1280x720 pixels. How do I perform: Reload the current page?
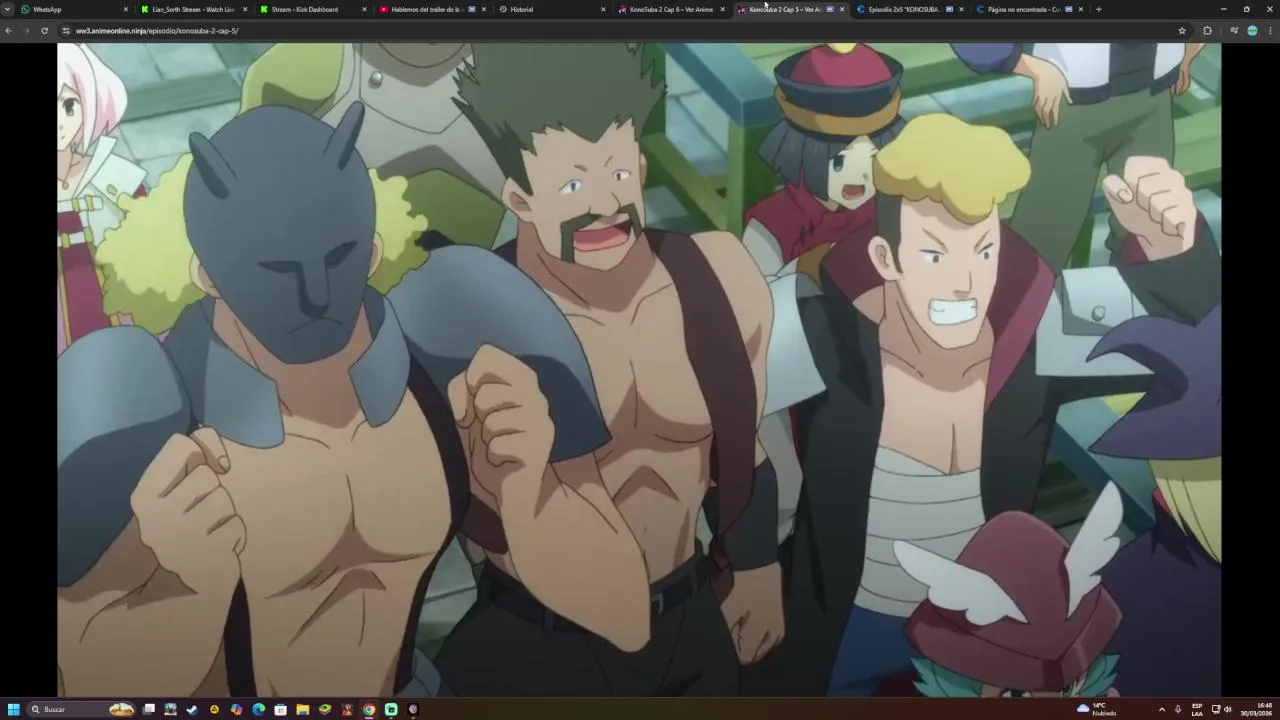coord(44,31)
